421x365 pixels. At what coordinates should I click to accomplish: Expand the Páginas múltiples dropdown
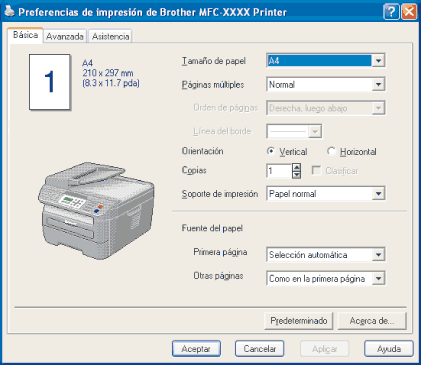point(326,84)
